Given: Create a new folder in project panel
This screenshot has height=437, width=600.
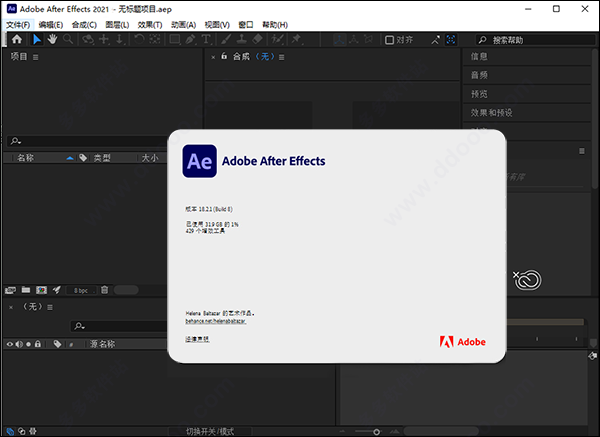Looking at the screenshot, I should (x=26, y=290).
